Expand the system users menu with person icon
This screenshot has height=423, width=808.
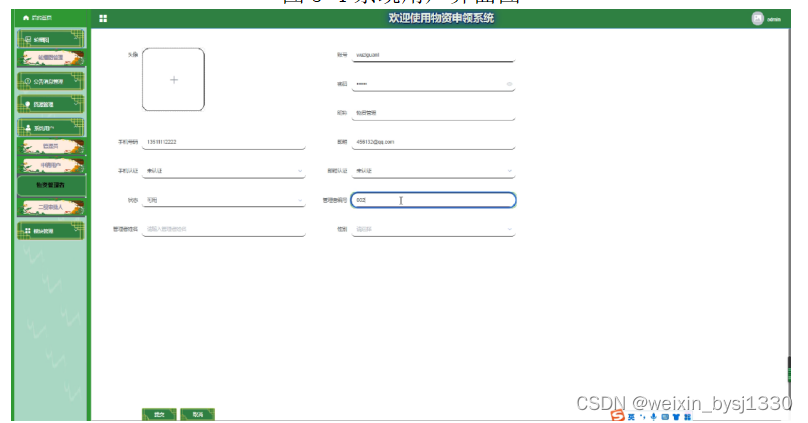pyautogui.click(x=51, y=128)
